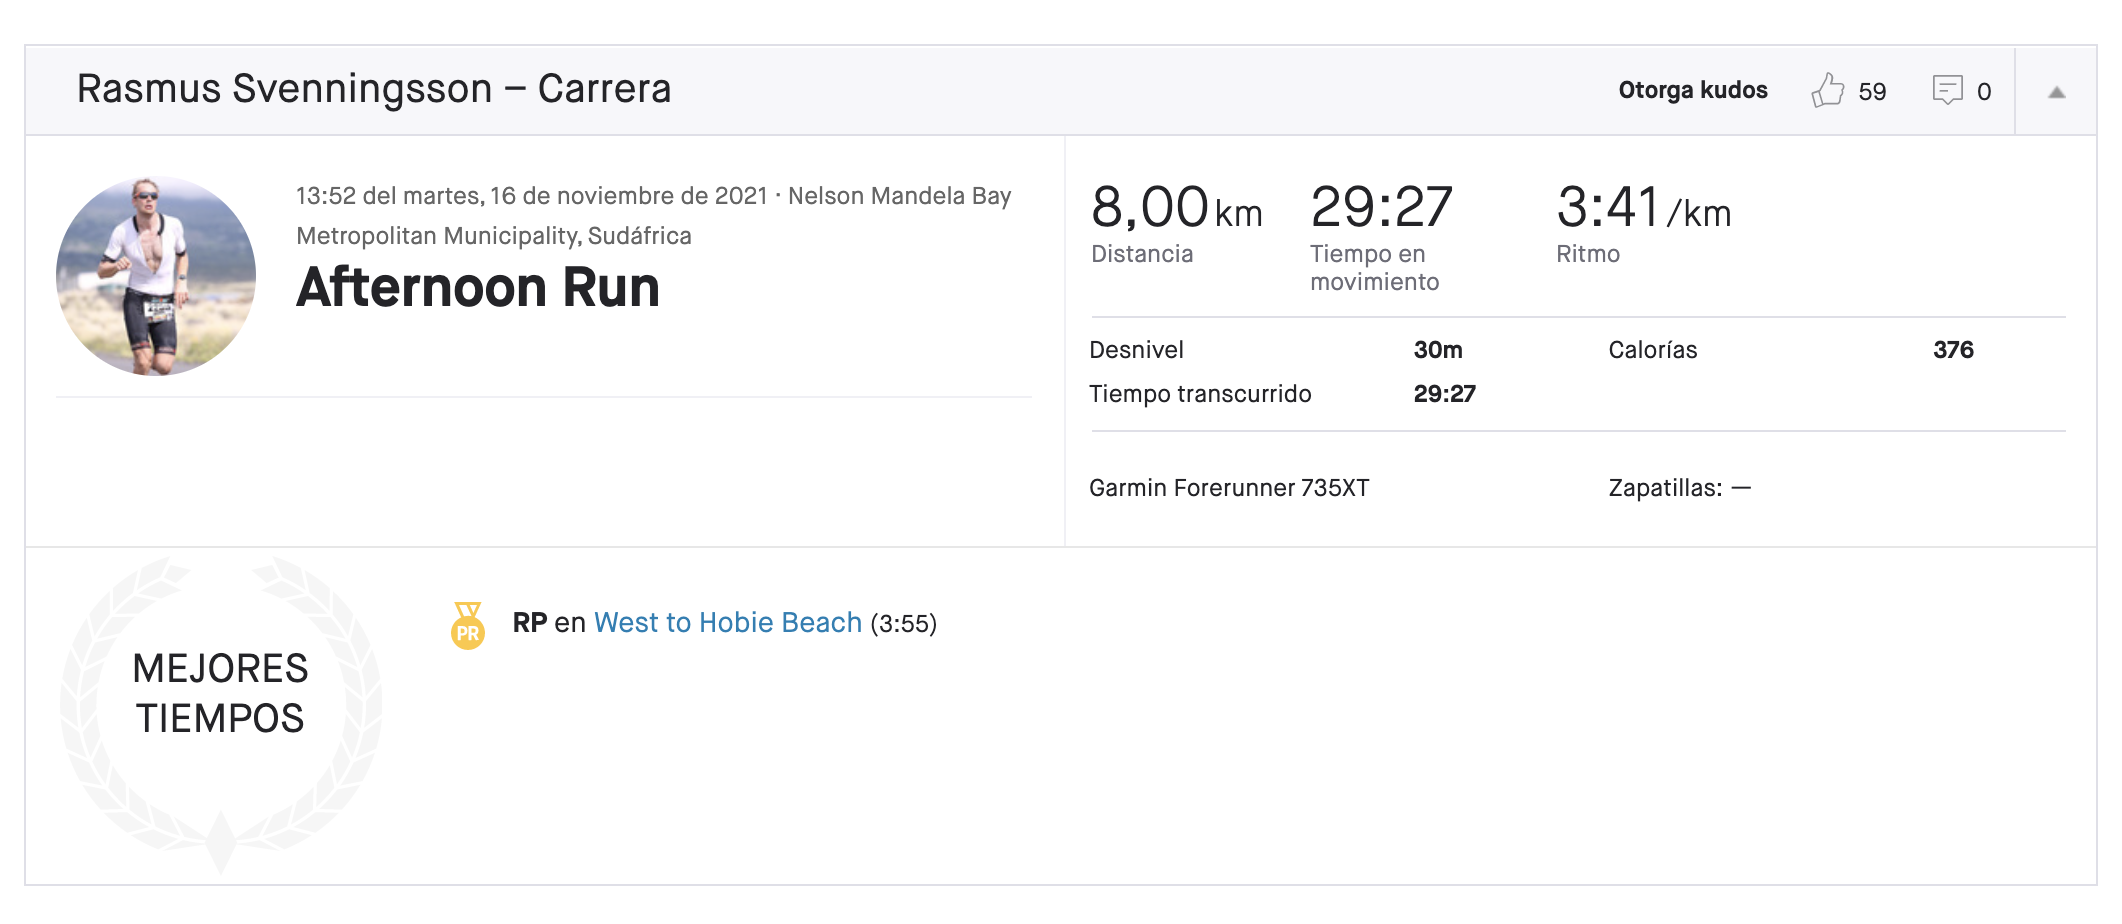Open the West to Hobie Beach segment

pos(727,622)
